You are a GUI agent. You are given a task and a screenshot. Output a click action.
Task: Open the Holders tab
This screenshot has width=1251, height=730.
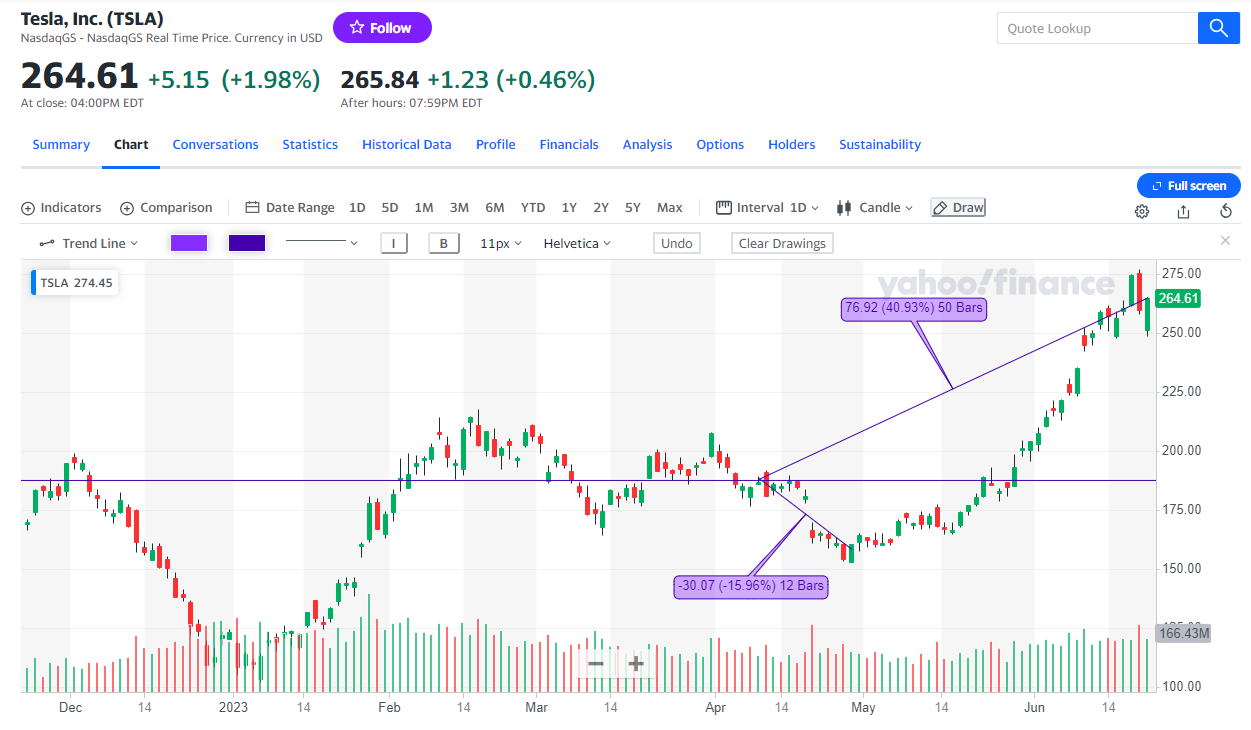pos(792,145)
